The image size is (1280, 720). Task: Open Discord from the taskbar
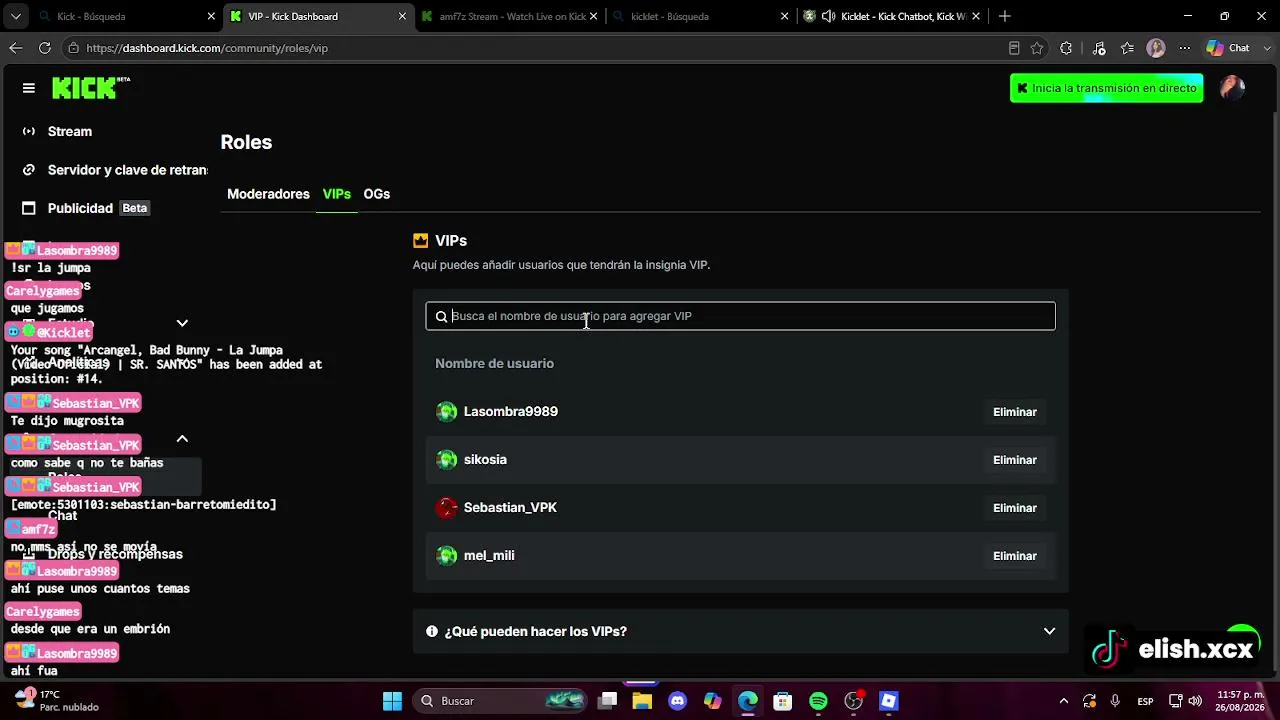click(x=678, y=701)
